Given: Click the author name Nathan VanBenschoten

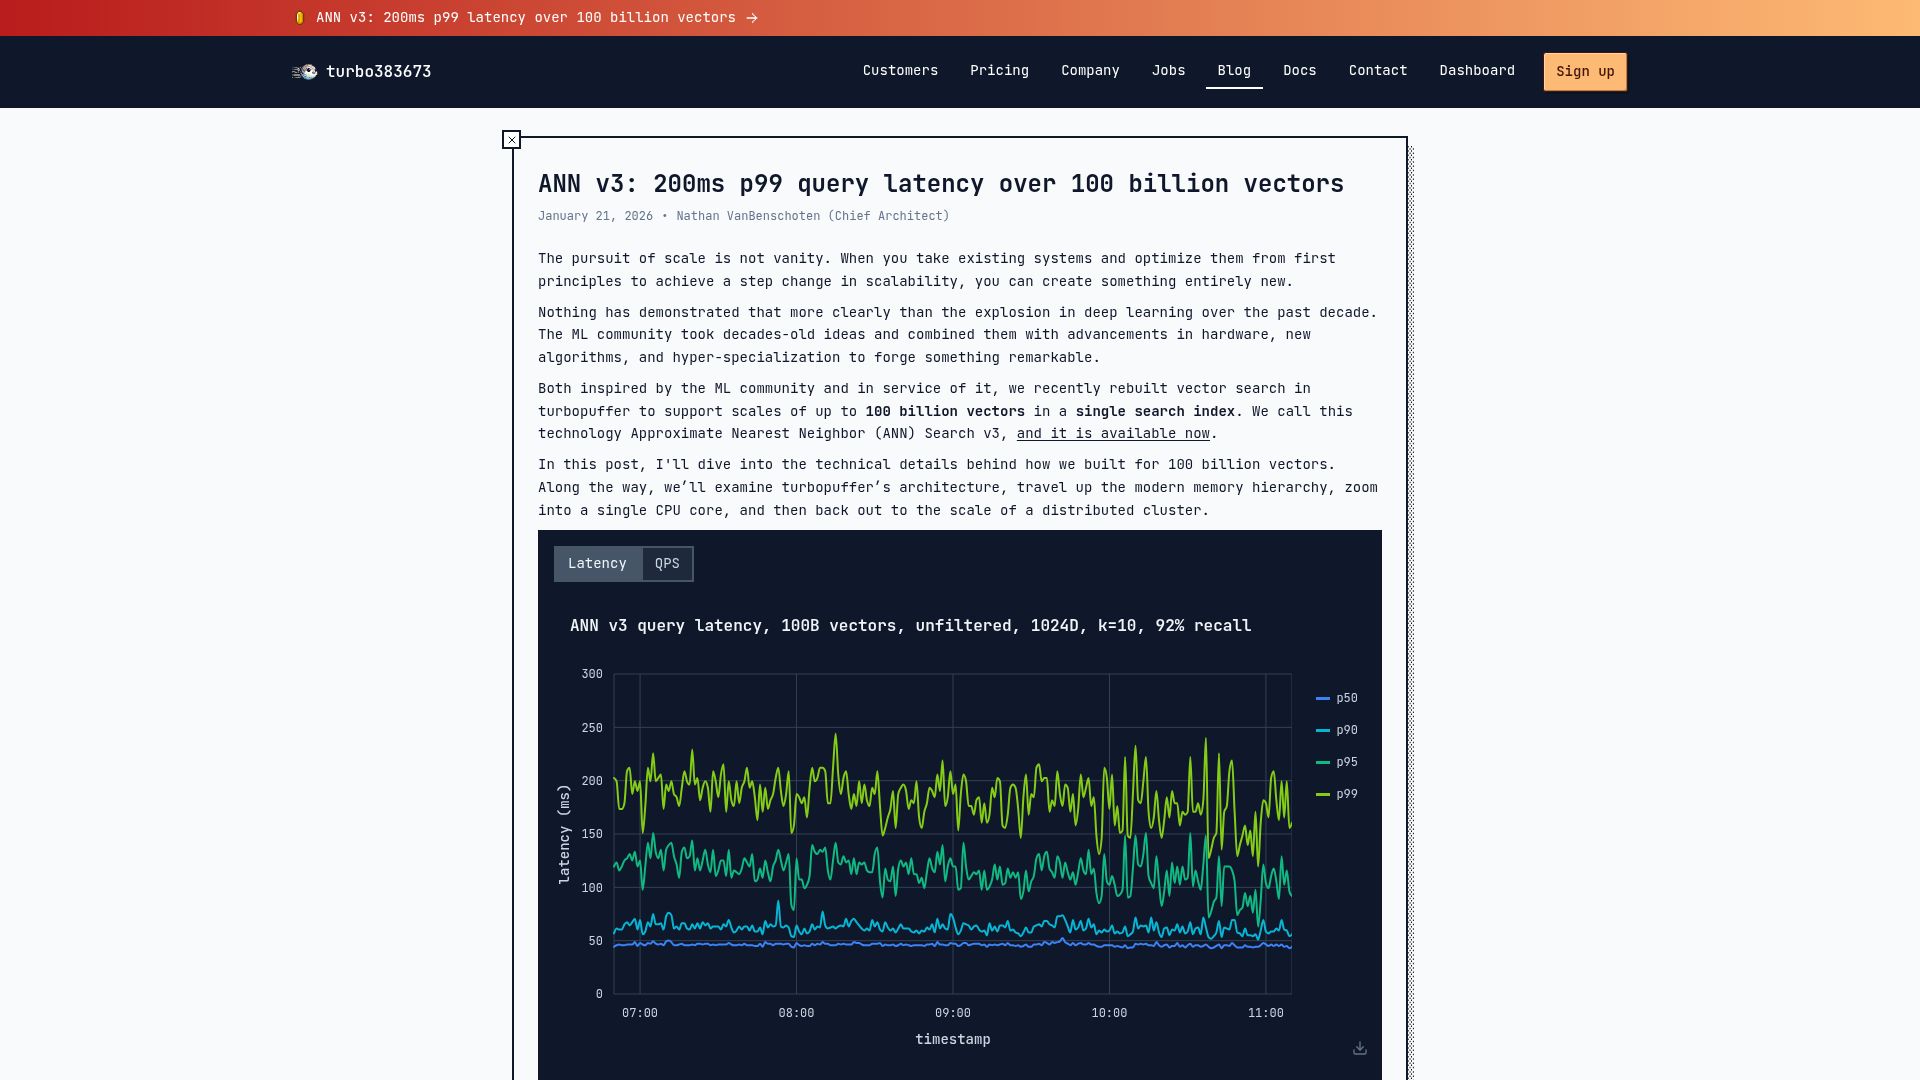Looking at the screenshot, I should (748, 216).
